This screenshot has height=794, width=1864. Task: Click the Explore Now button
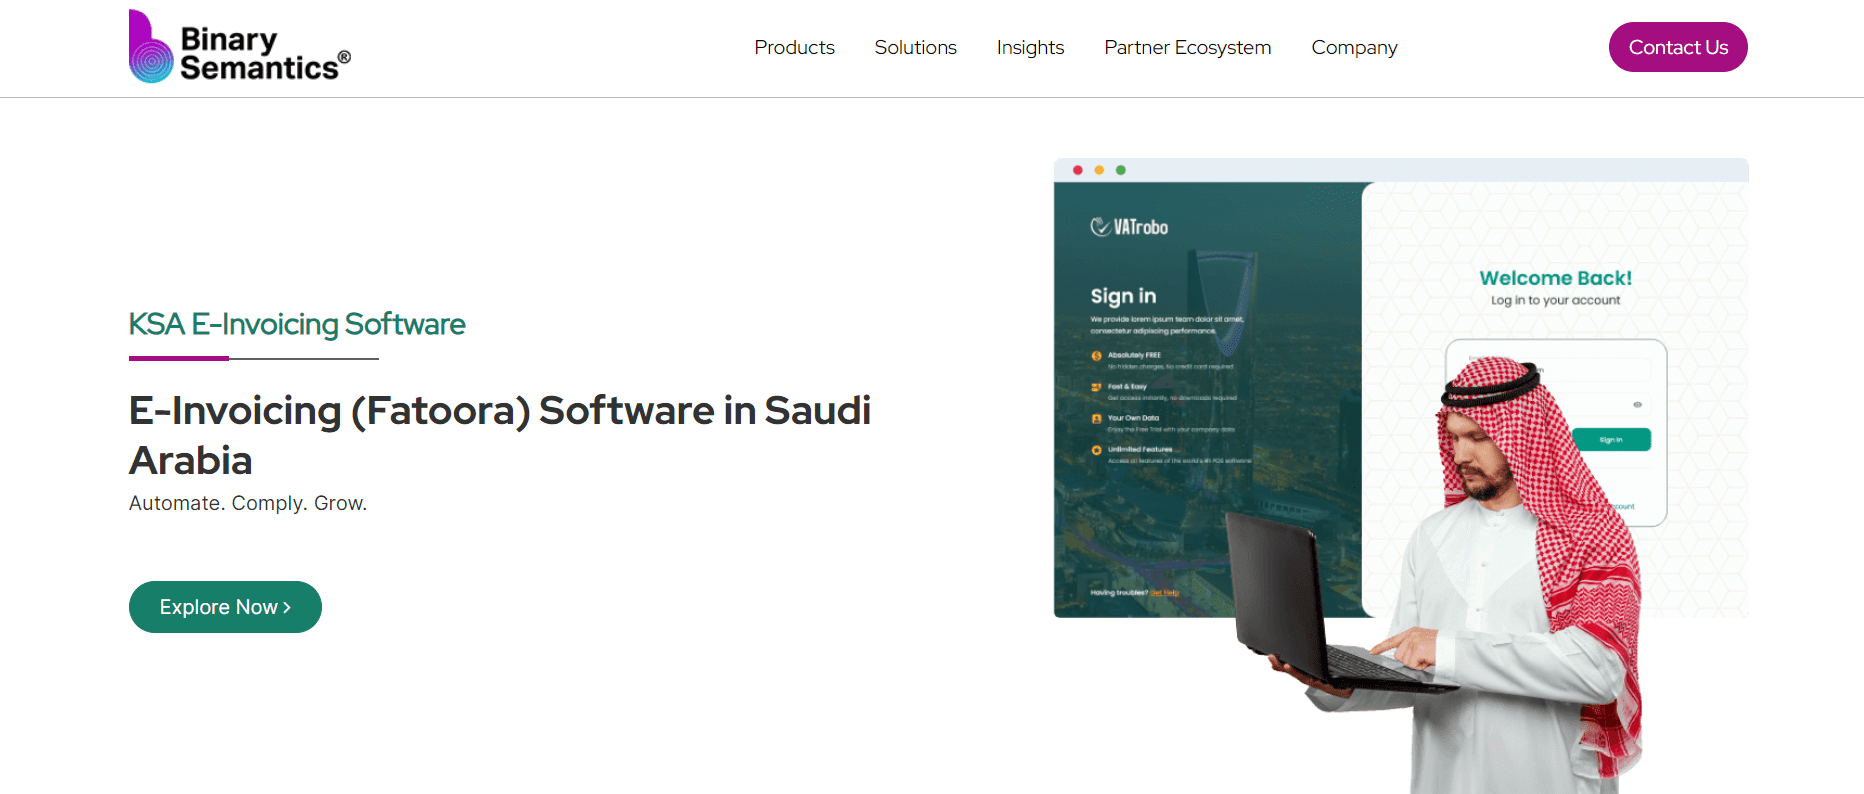coord(225,607)
